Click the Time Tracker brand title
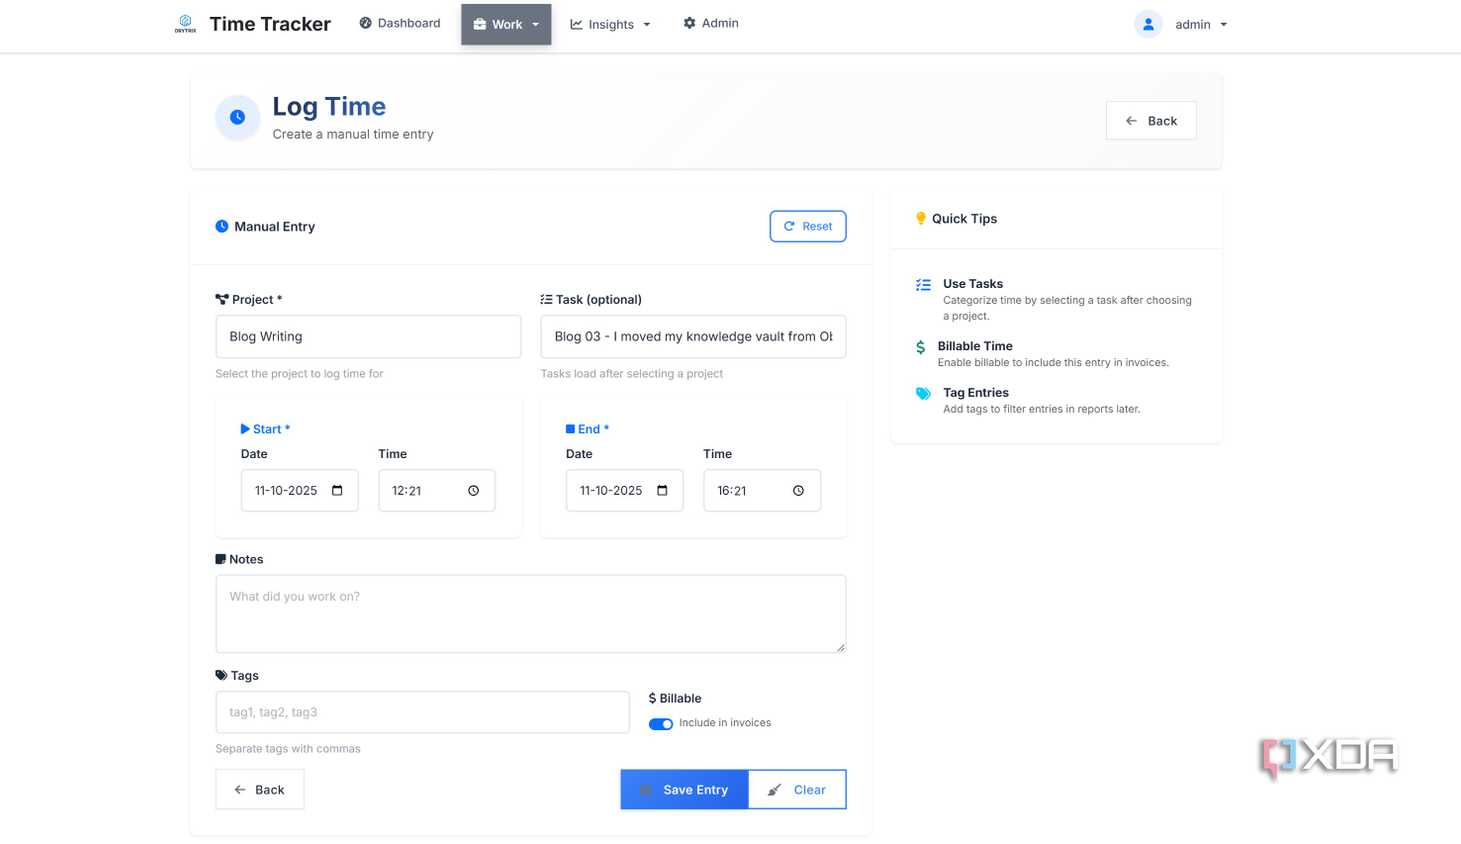 [270, 24]
